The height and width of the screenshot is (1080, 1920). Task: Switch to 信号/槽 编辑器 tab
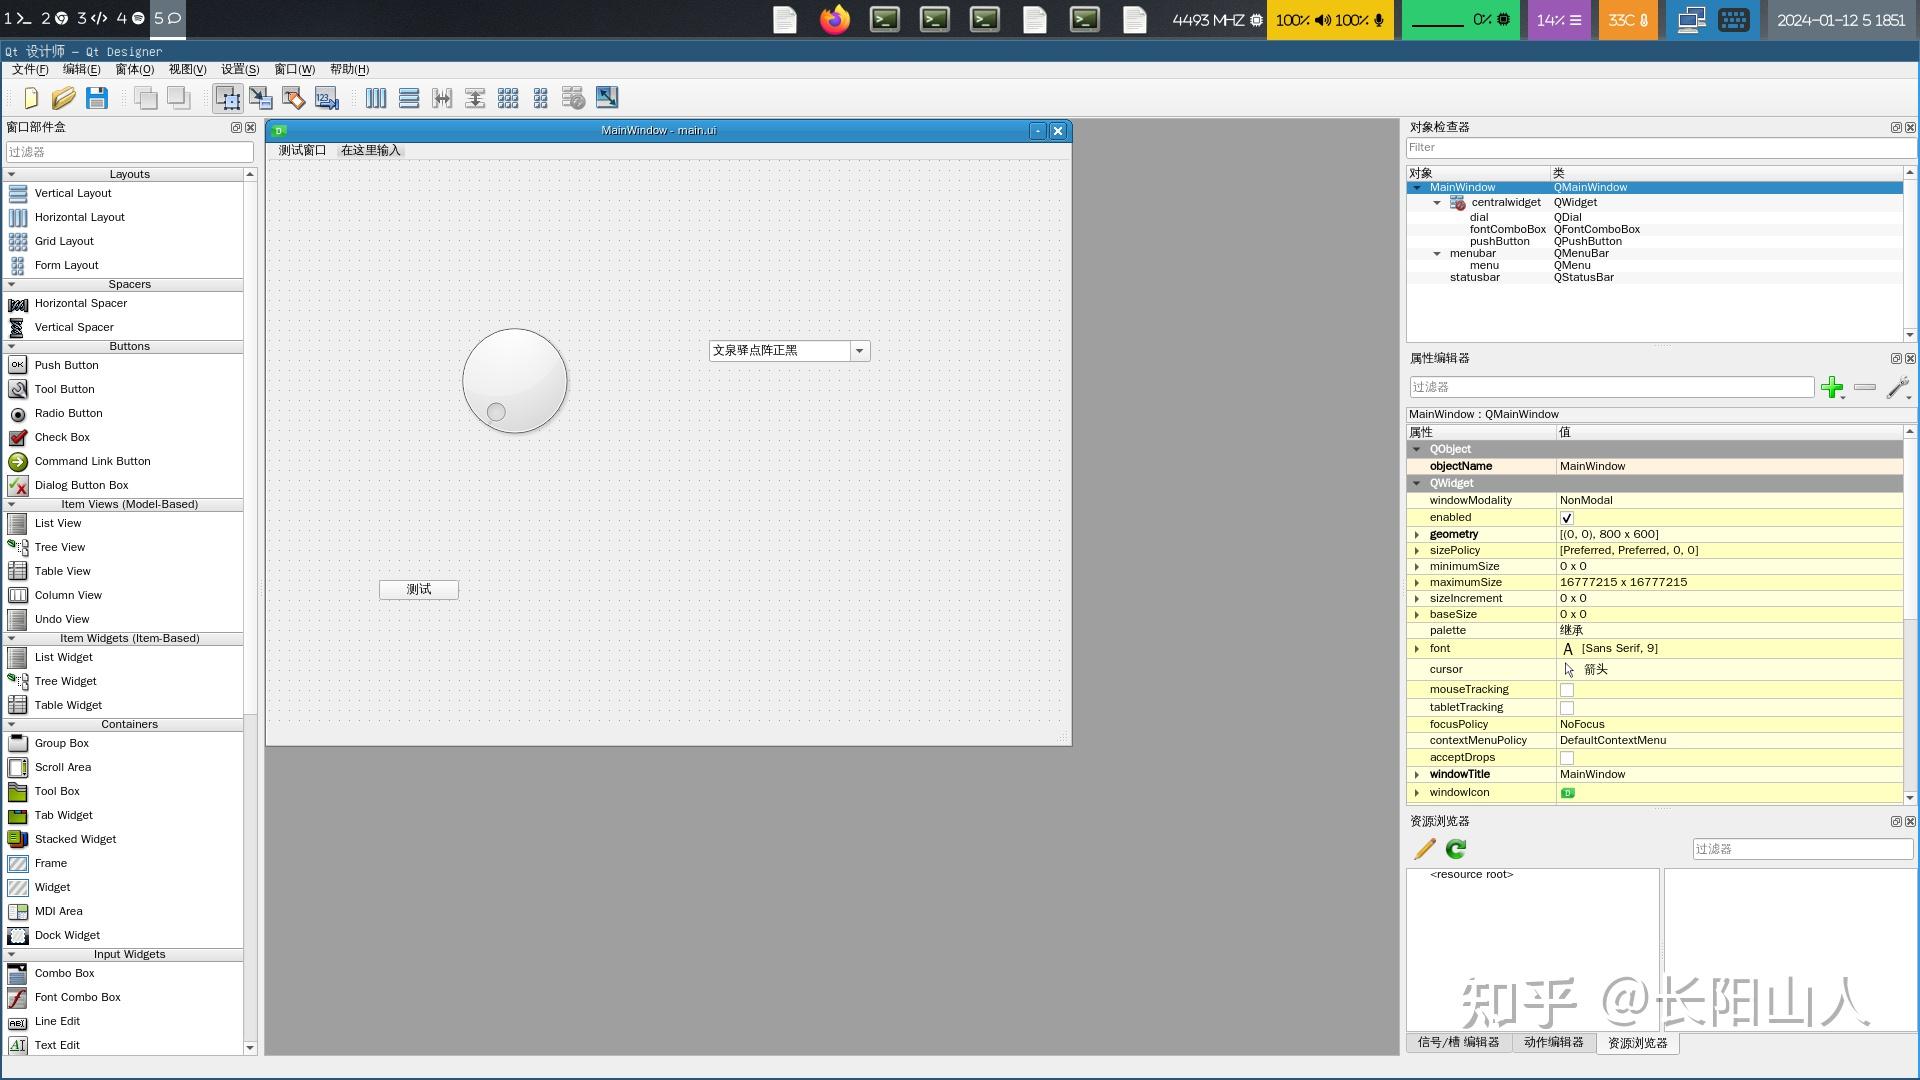[1458, 1042]
